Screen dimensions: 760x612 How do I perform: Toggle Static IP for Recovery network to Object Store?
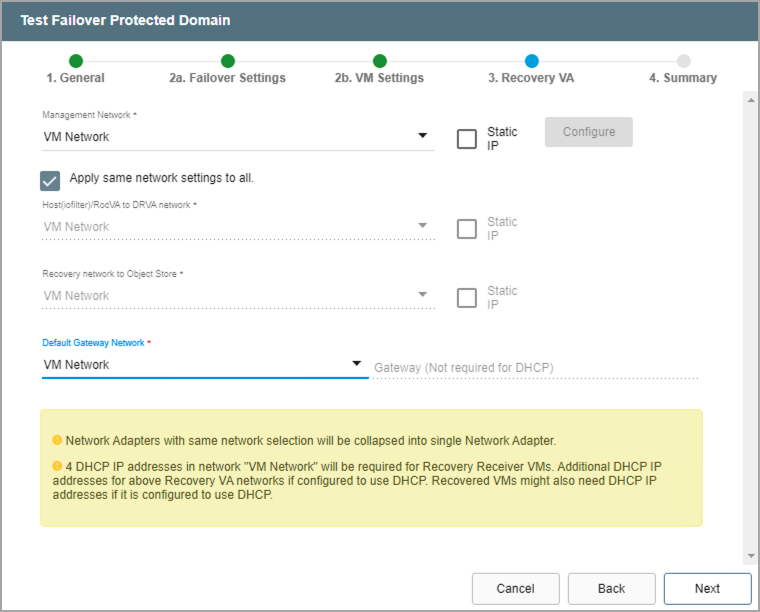tap(467, 298)
